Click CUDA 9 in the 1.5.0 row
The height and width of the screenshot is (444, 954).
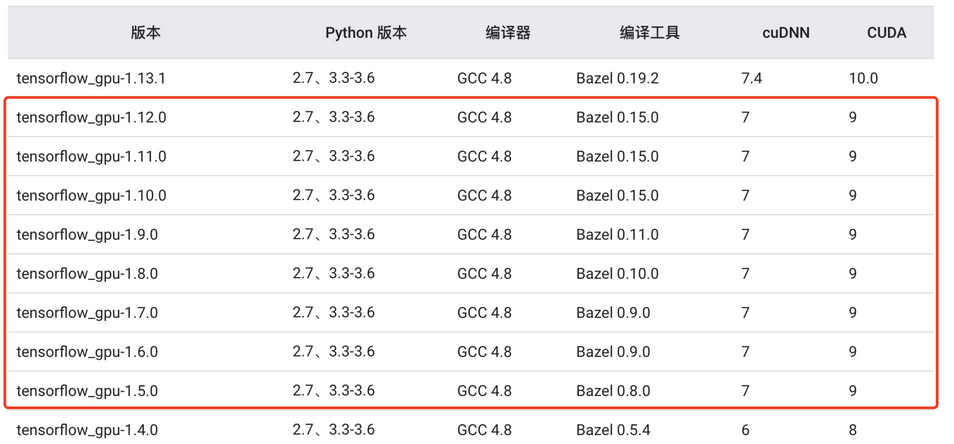point(853,390)
